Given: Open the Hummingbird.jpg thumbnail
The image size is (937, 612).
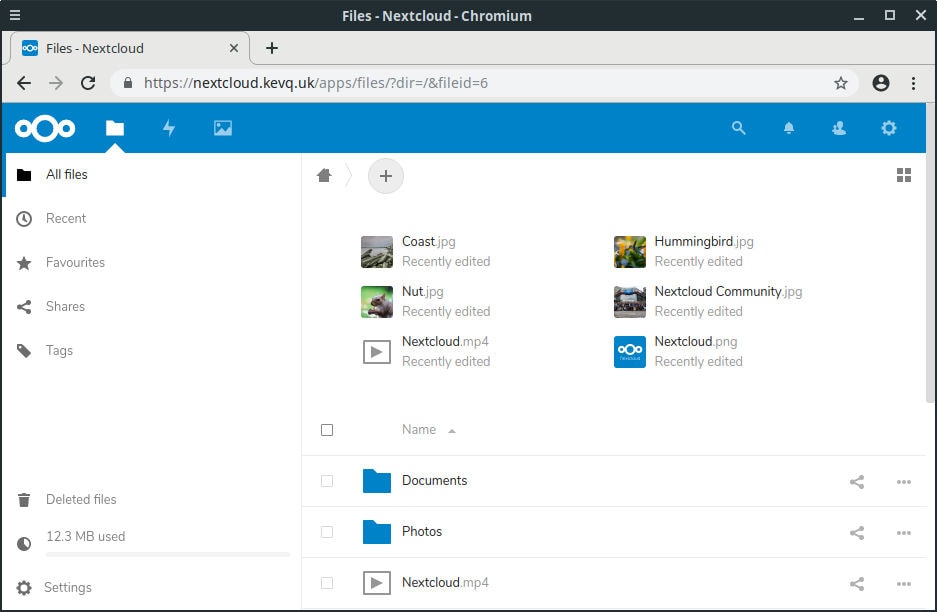Looking at the screenshot, I should [629, 251].
